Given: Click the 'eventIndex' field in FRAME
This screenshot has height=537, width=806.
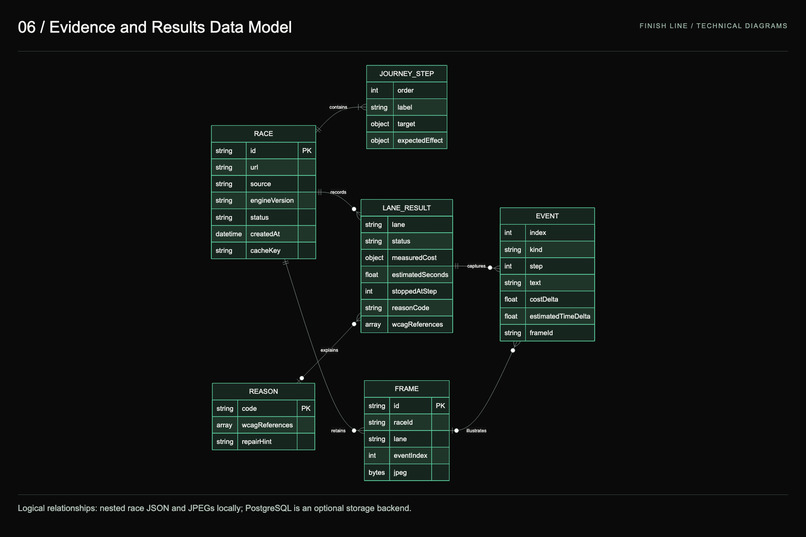Looking at the screenshot, I should point(411,455).
